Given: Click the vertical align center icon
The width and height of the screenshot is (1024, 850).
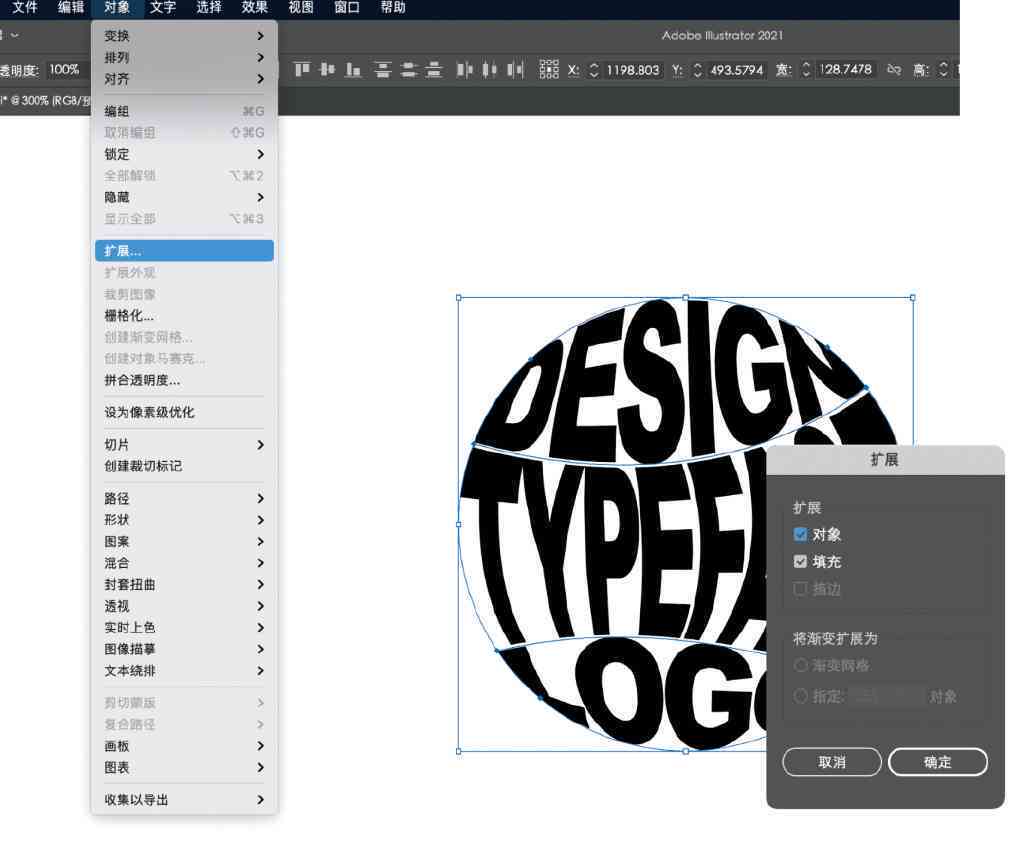Looking at the screenshot, I should 327,69.
